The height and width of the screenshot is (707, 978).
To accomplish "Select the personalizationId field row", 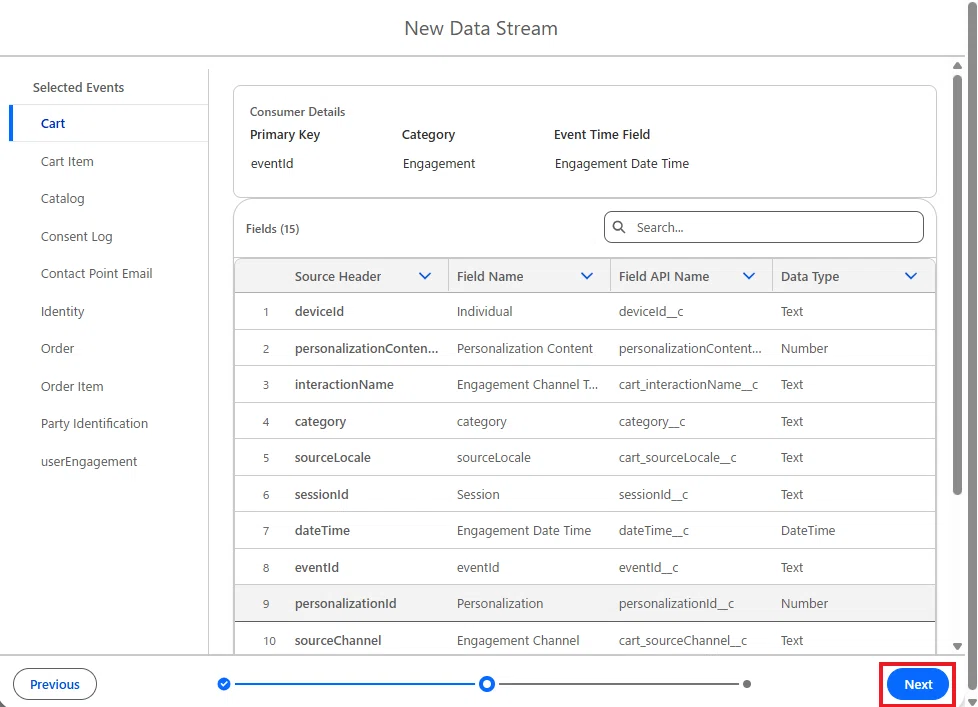I will pos(585,604).
